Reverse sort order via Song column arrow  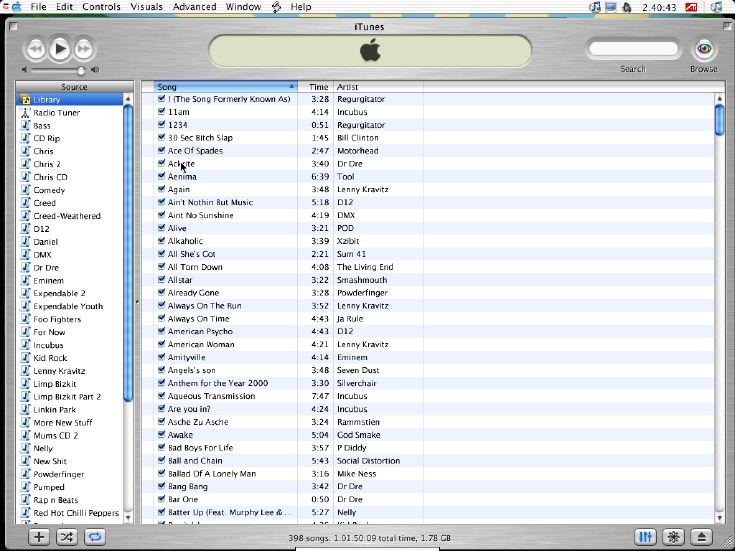tap(292, 86)
